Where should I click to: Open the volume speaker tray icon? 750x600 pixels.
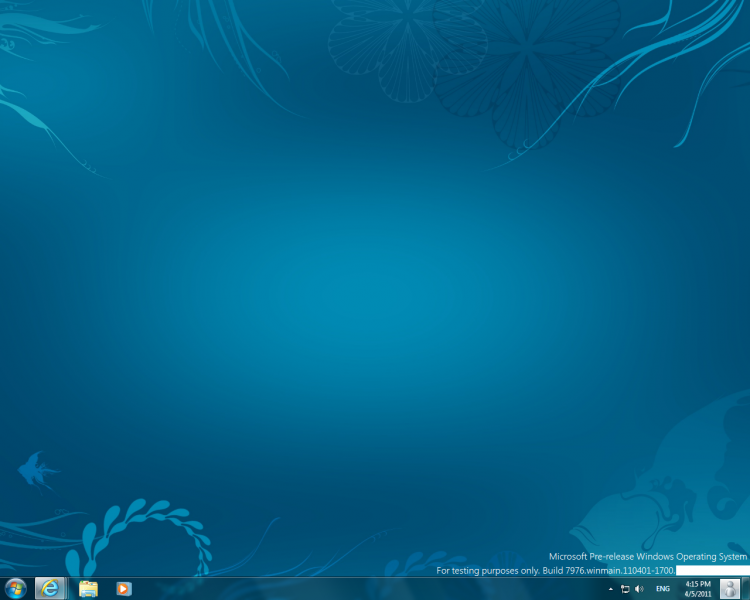(639, 589)
